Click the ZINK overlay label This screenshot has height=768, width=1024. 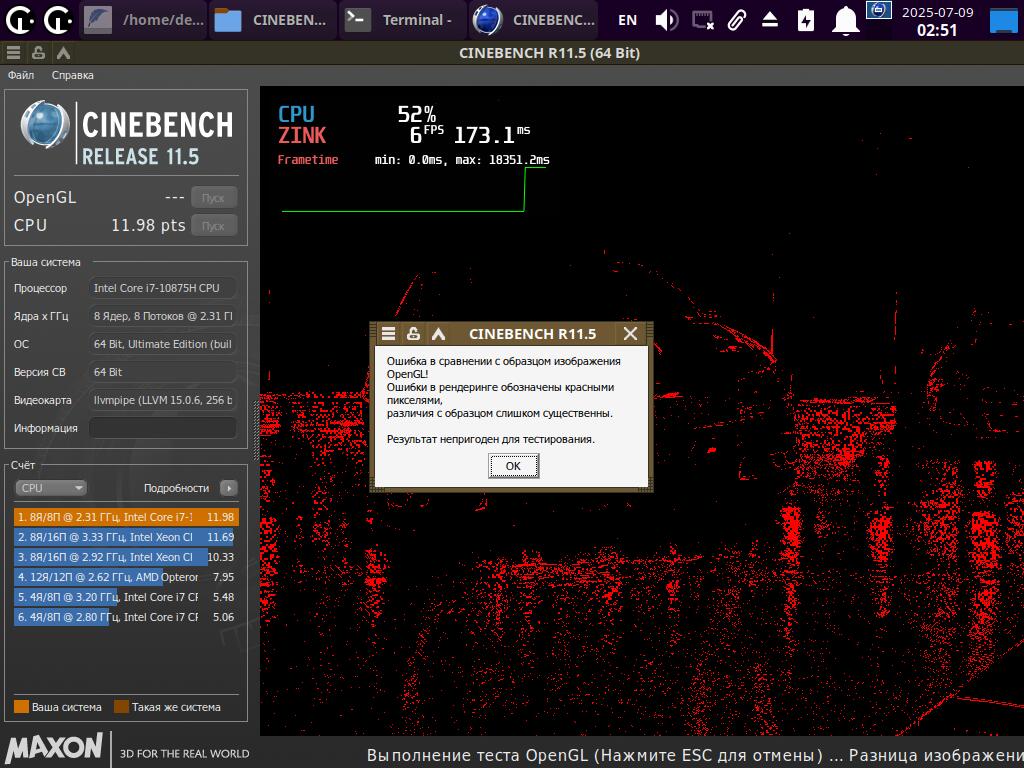coord(302,135)
